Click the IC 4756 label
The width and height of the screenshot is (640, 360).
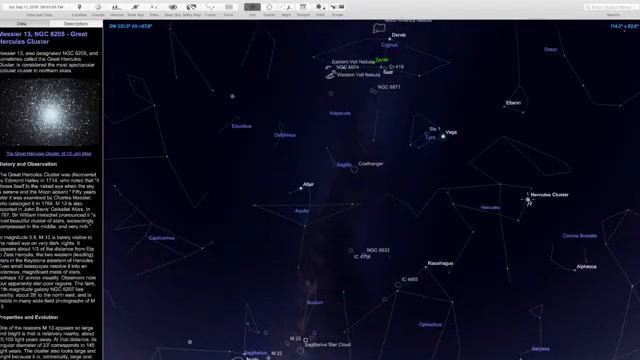[362, 257]
